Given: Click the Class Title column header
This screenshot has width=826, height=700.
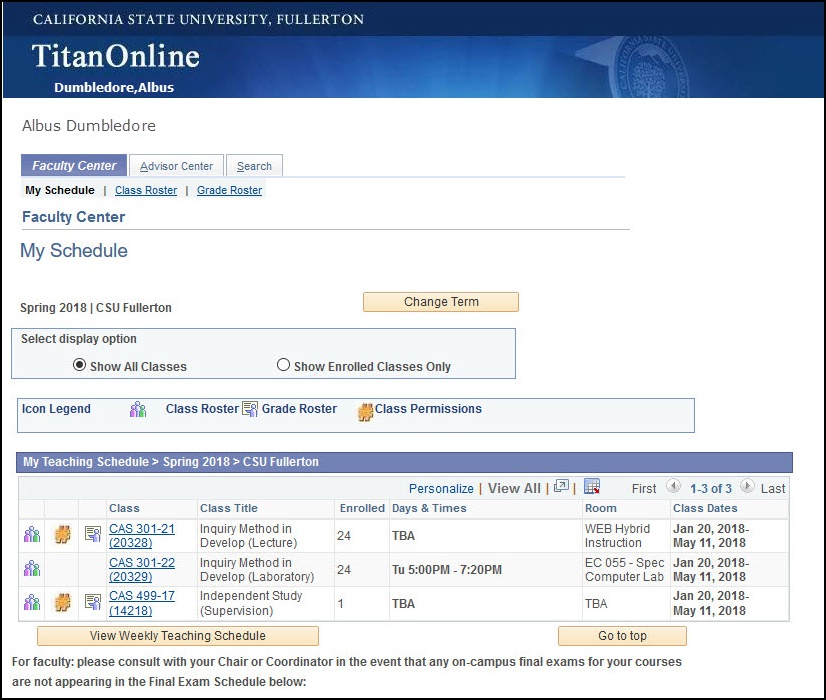Looking at the screenshot, I should (229, 508).
